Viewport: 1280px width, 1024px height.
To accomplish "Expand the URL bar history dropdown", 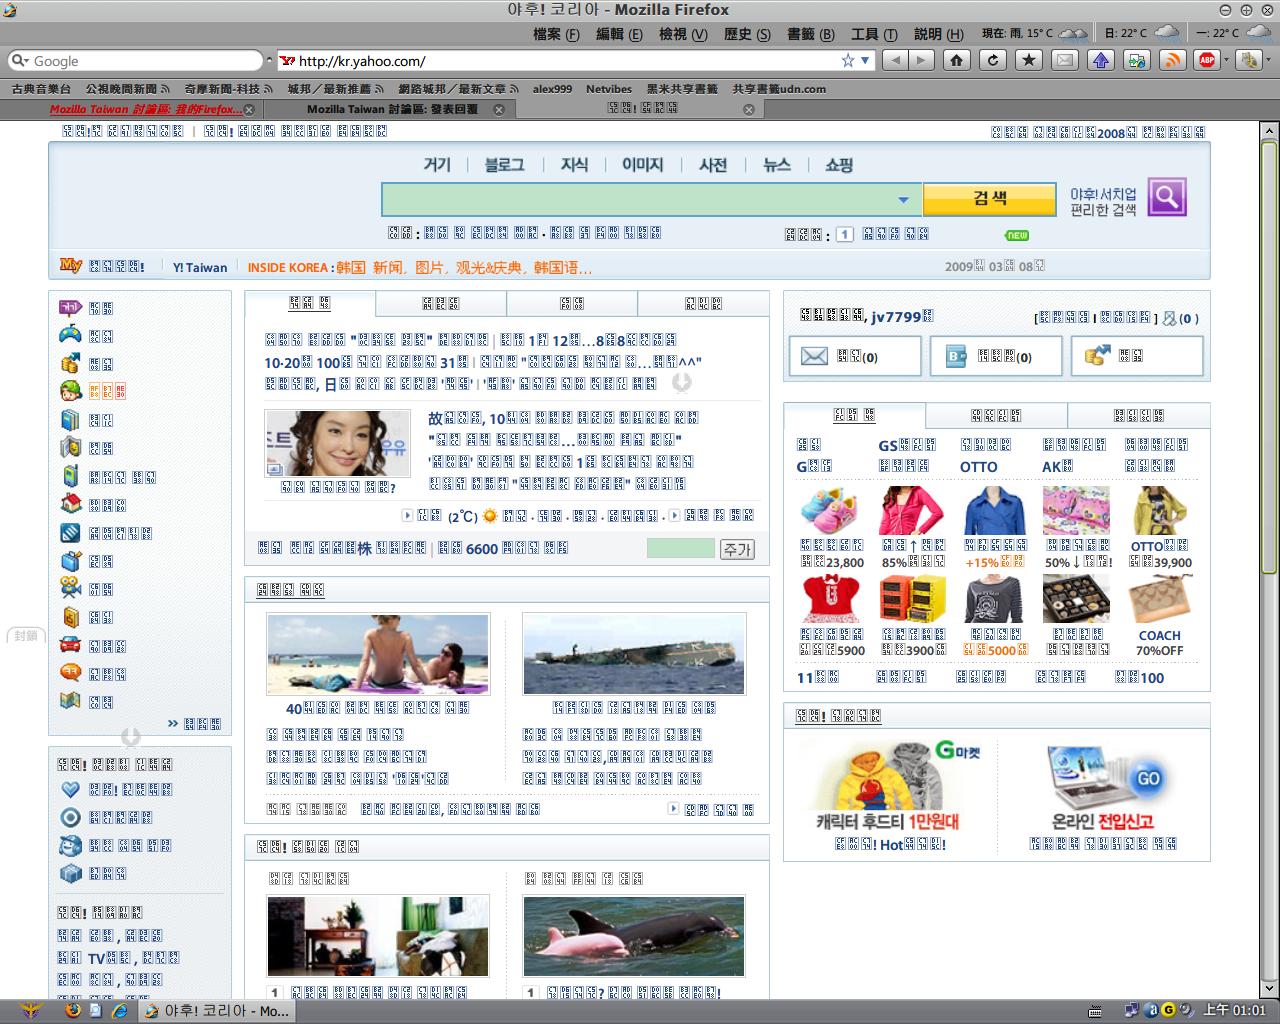I will [x=865, y=60].
